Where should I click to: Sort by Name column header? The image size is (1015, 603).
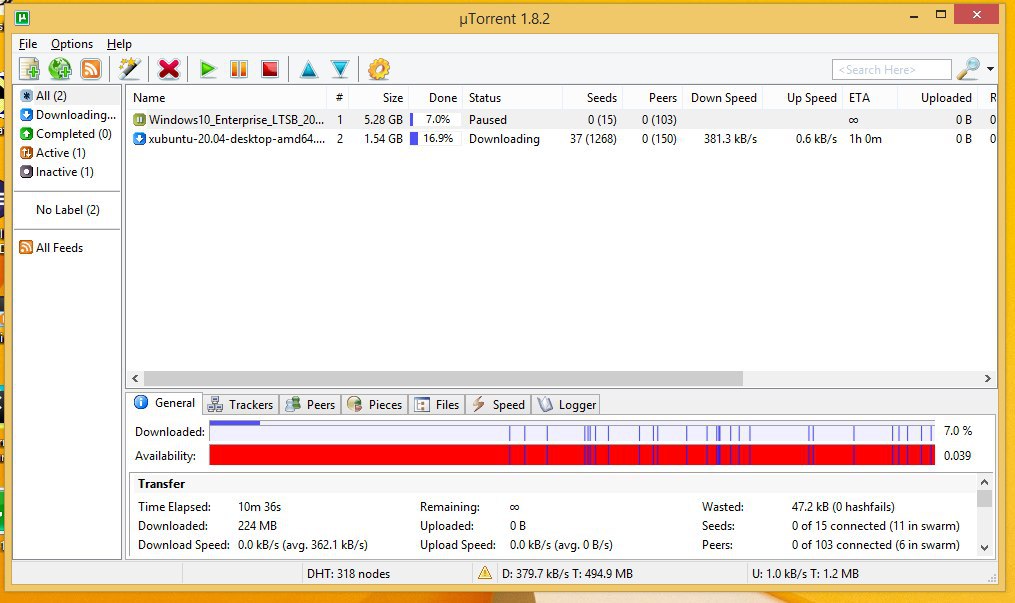pyautogui.click(x=227, y=98)
